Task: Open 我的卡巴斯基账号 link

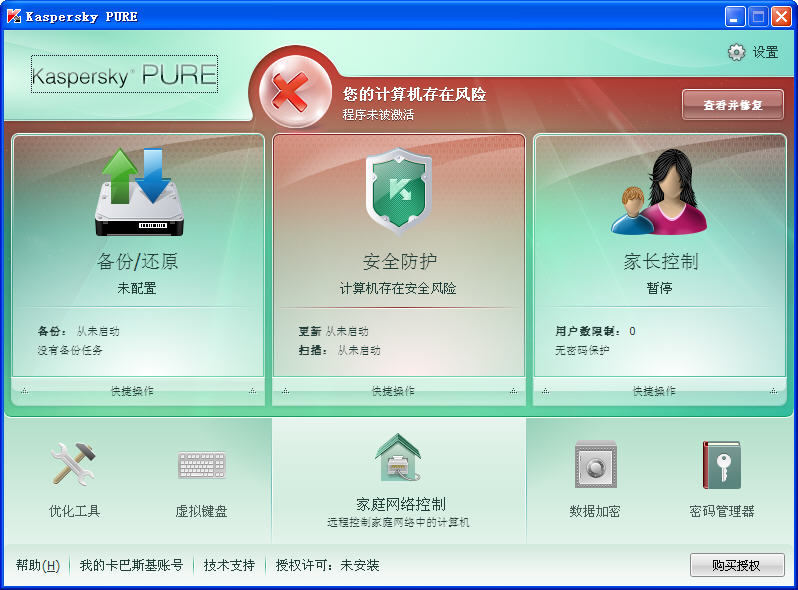Action: coord(131,565)
